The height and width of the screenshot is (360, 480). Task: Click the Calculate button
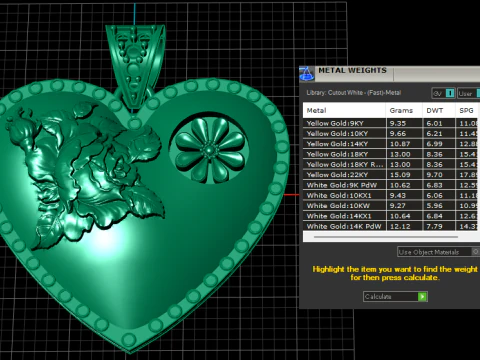click(395, 296)
